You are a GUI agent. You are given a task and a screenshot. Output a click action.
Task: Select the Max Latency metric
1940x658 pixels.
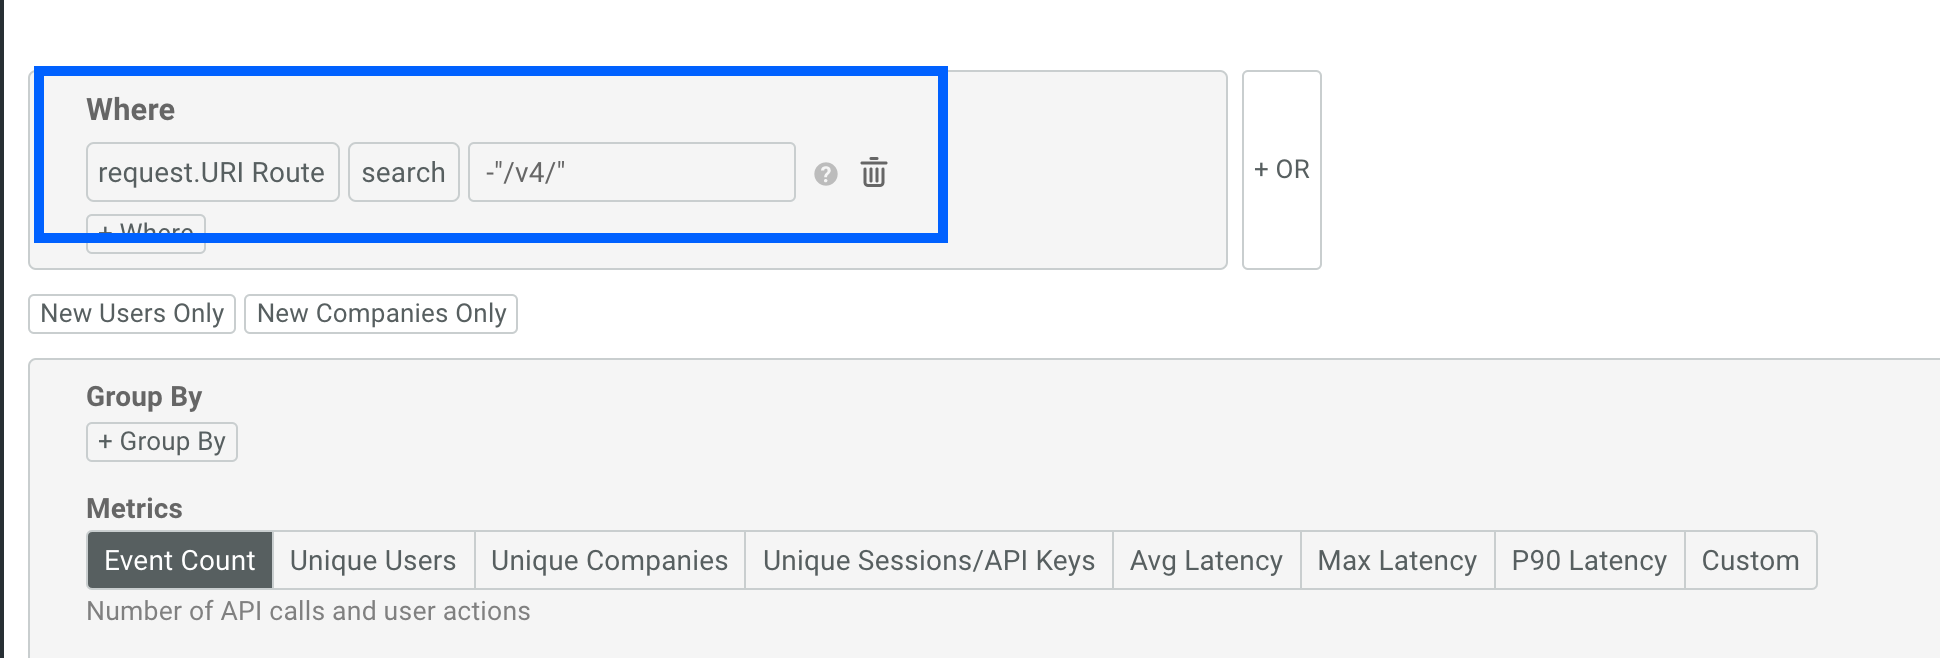(x=1396, y=560)
